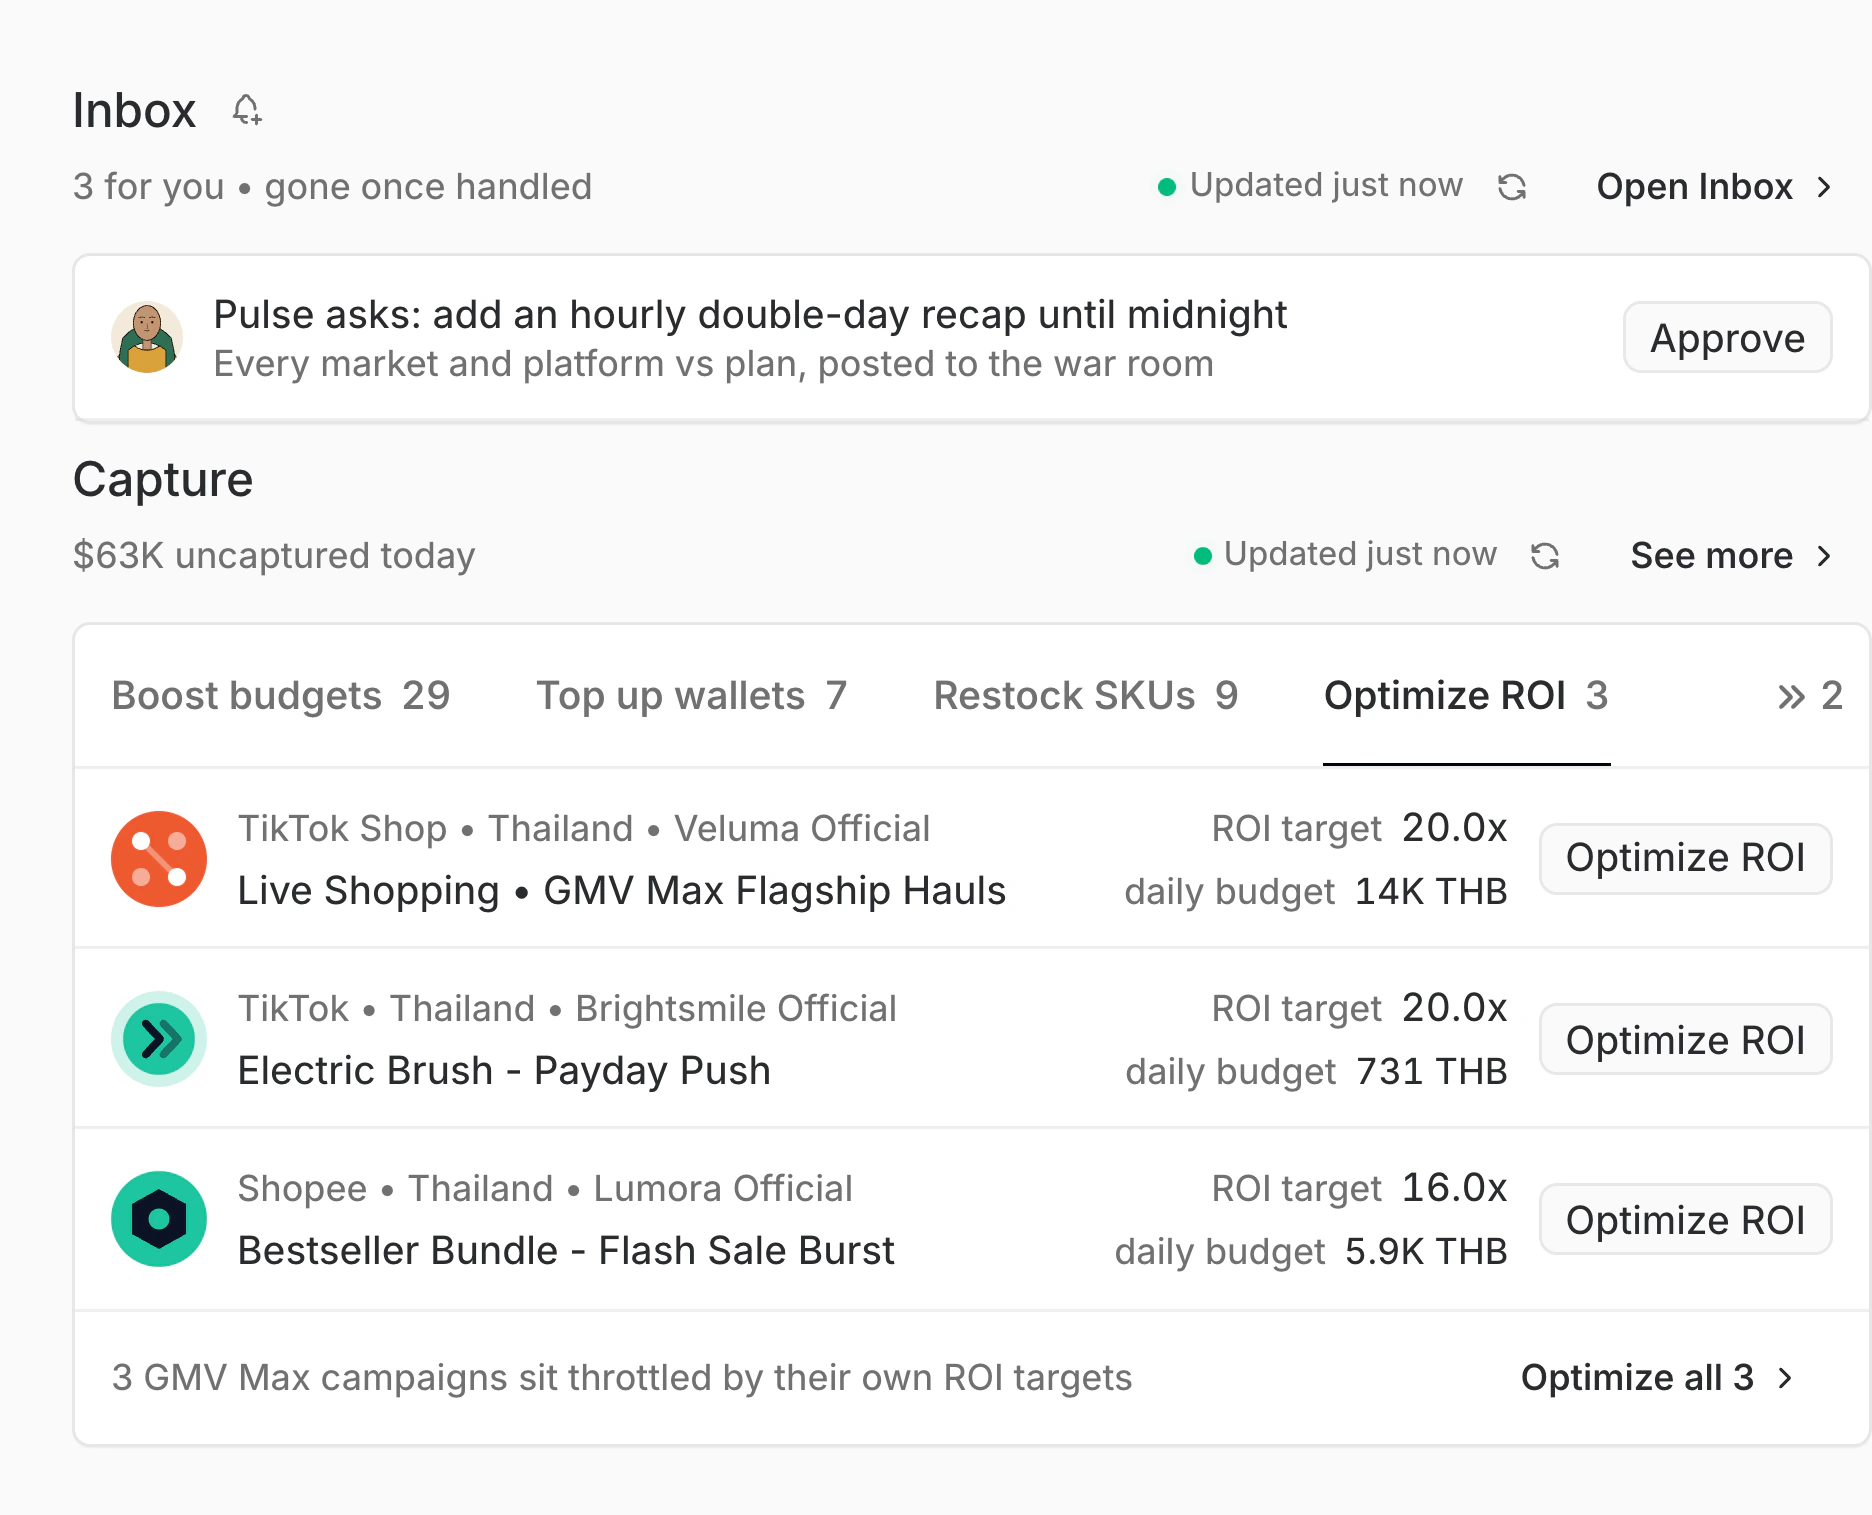The image size is (1872, 1515).
Task: Click the Lumora Official hexagon icon
Action: tap(159, 1219)
